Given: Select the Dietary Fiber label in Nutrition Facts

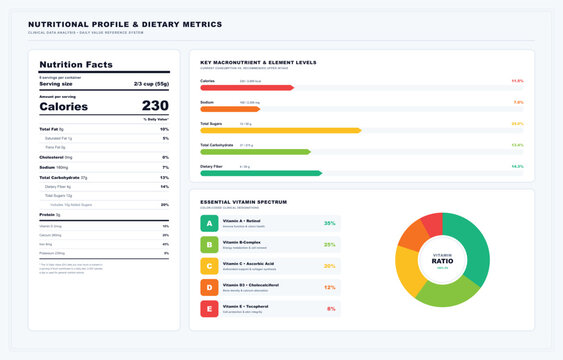Looking at the screenshot, I should pyautogui.click(x=57, y=187).
